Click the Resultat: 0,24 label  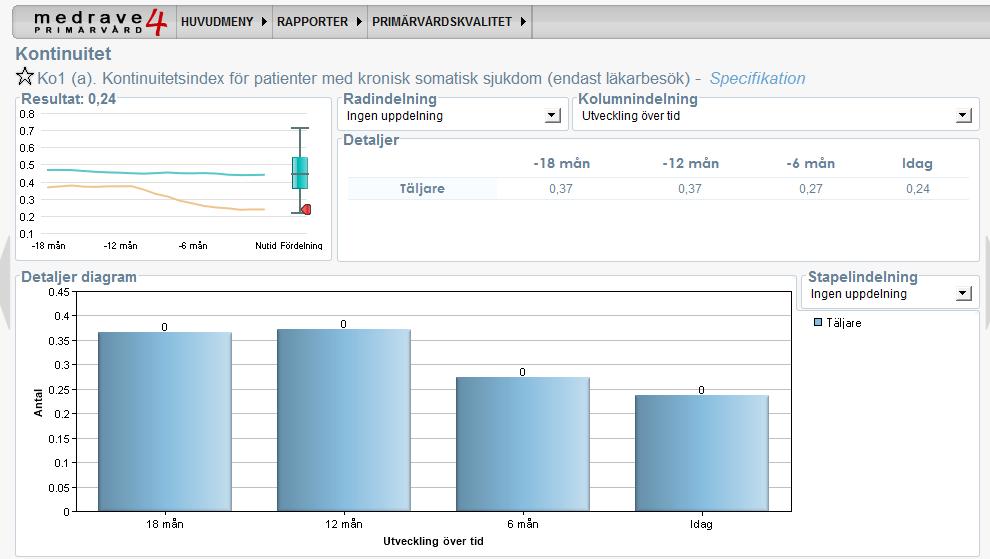pyautogui.click(x=68, y=99)
